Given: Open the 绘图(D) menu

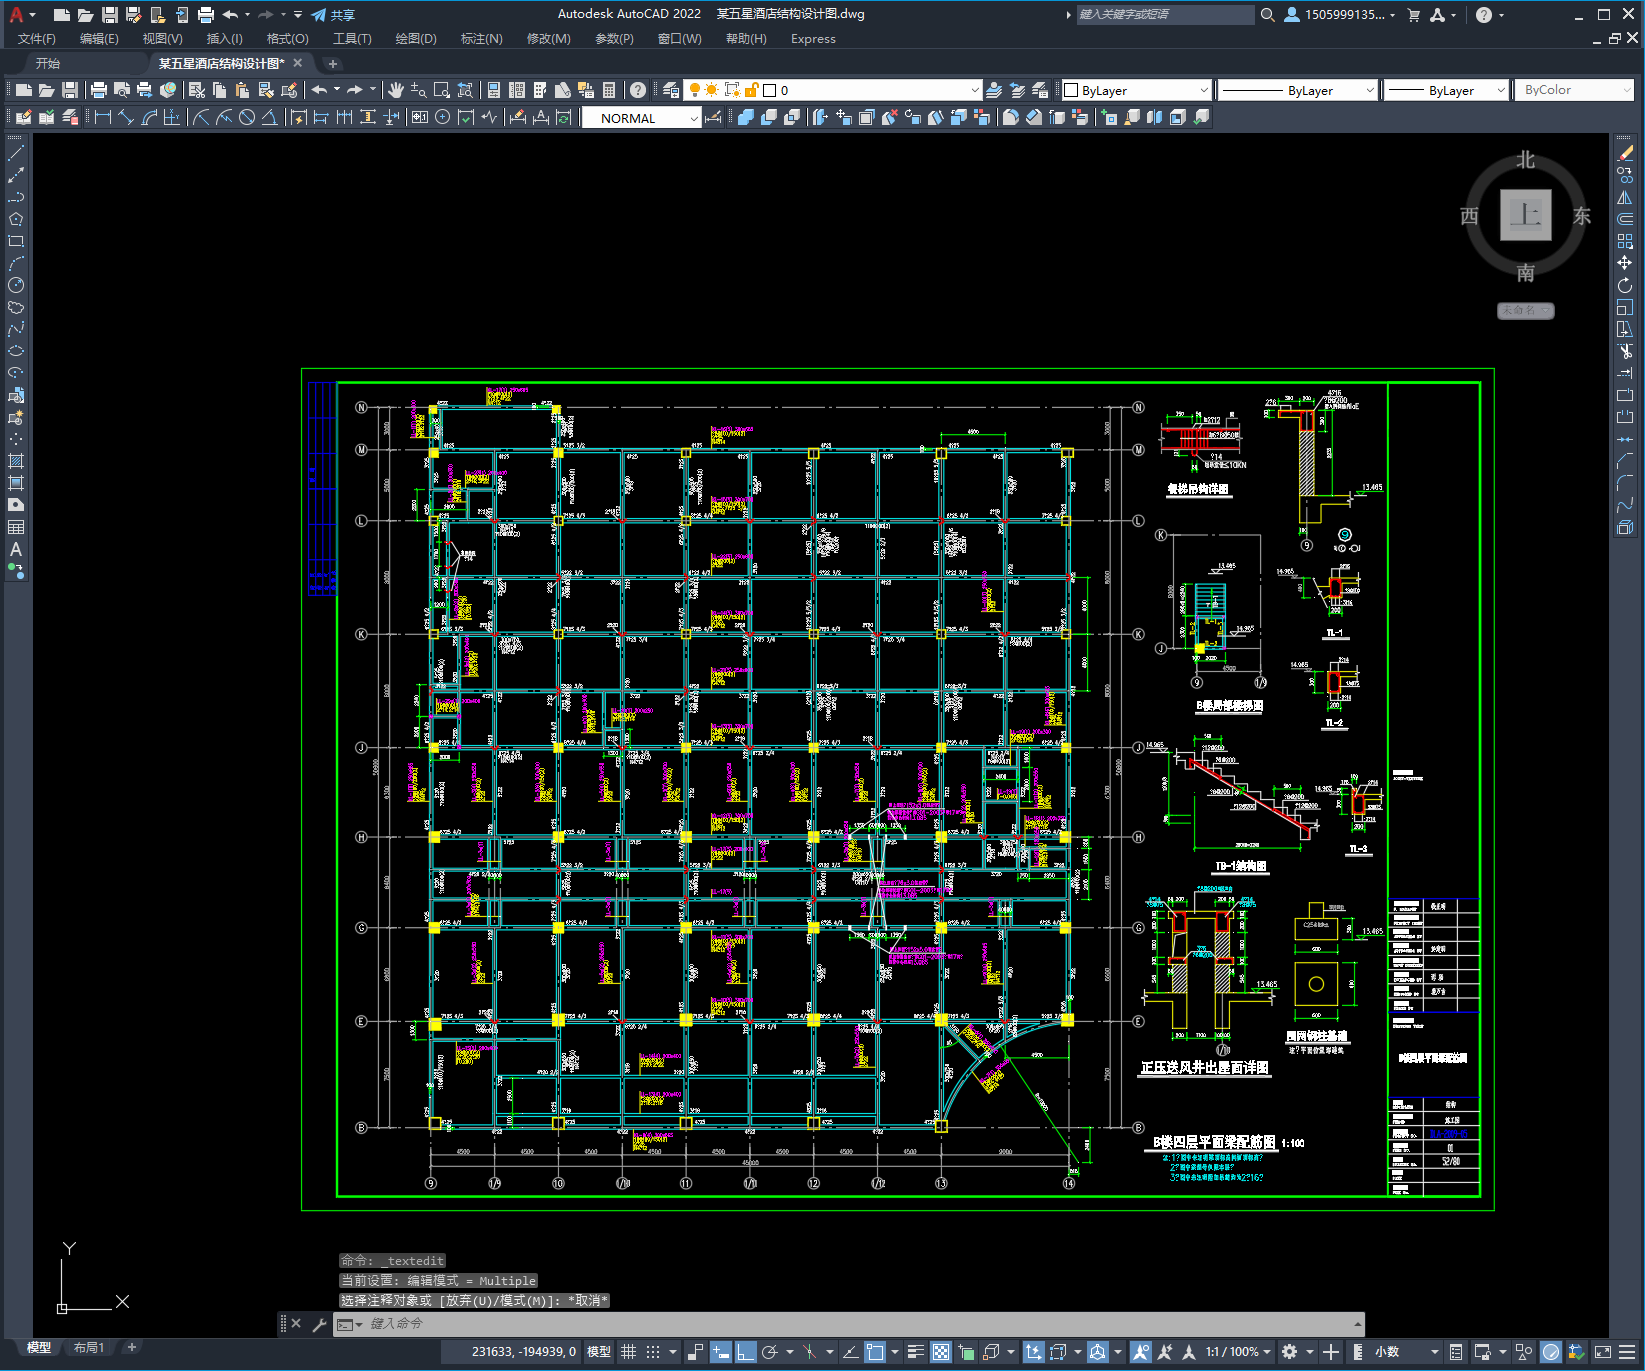Looking at the screenshot, I should coord(416,39).
